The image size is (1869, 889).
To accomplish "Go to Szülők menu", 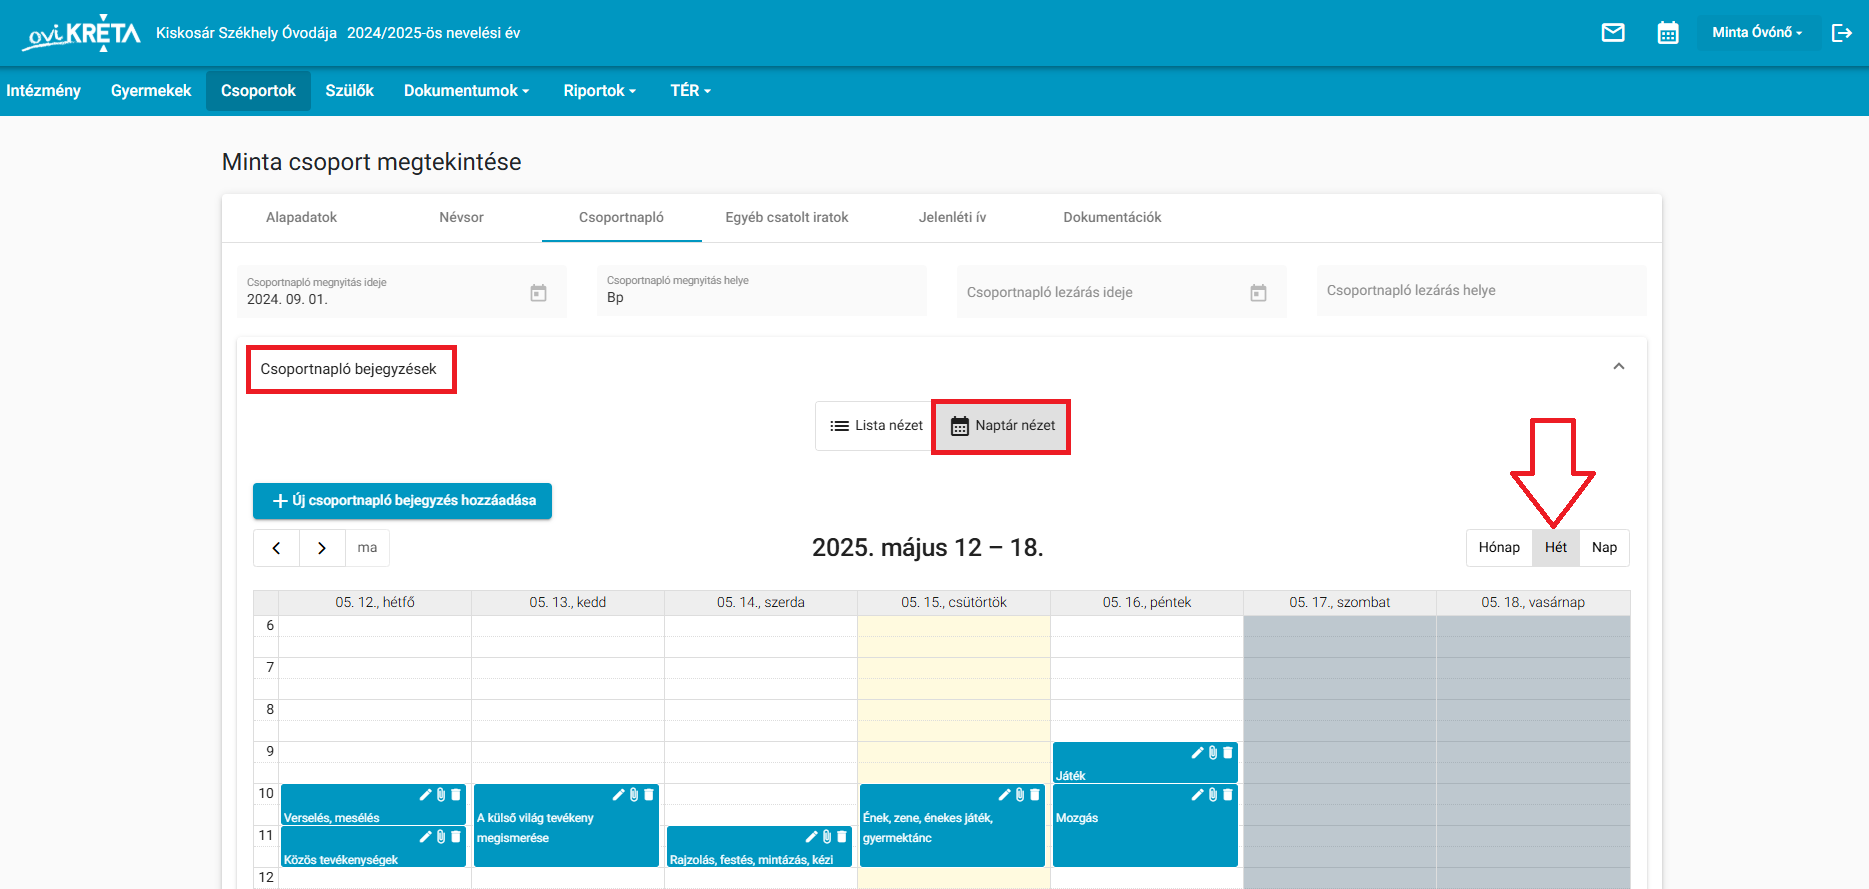I will click(x=349, y=91).
